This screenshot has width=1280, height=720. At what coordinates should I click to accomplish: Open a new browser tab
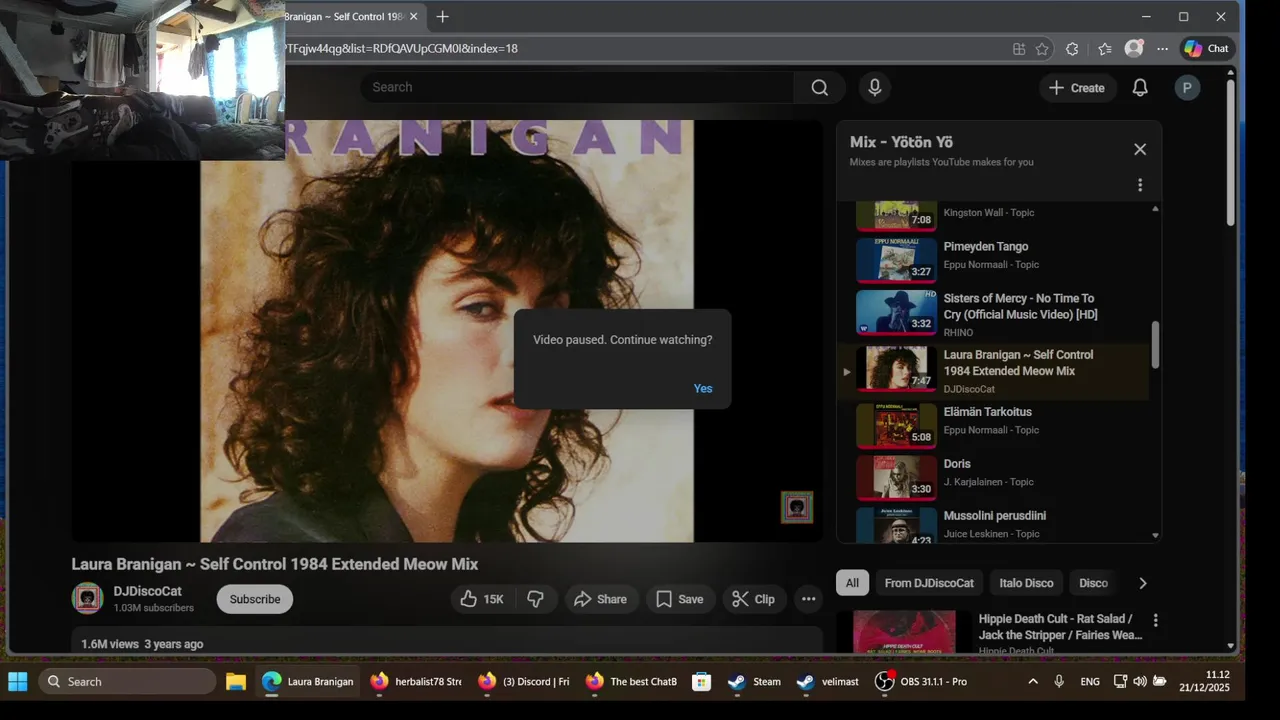(x=442, y=17)
